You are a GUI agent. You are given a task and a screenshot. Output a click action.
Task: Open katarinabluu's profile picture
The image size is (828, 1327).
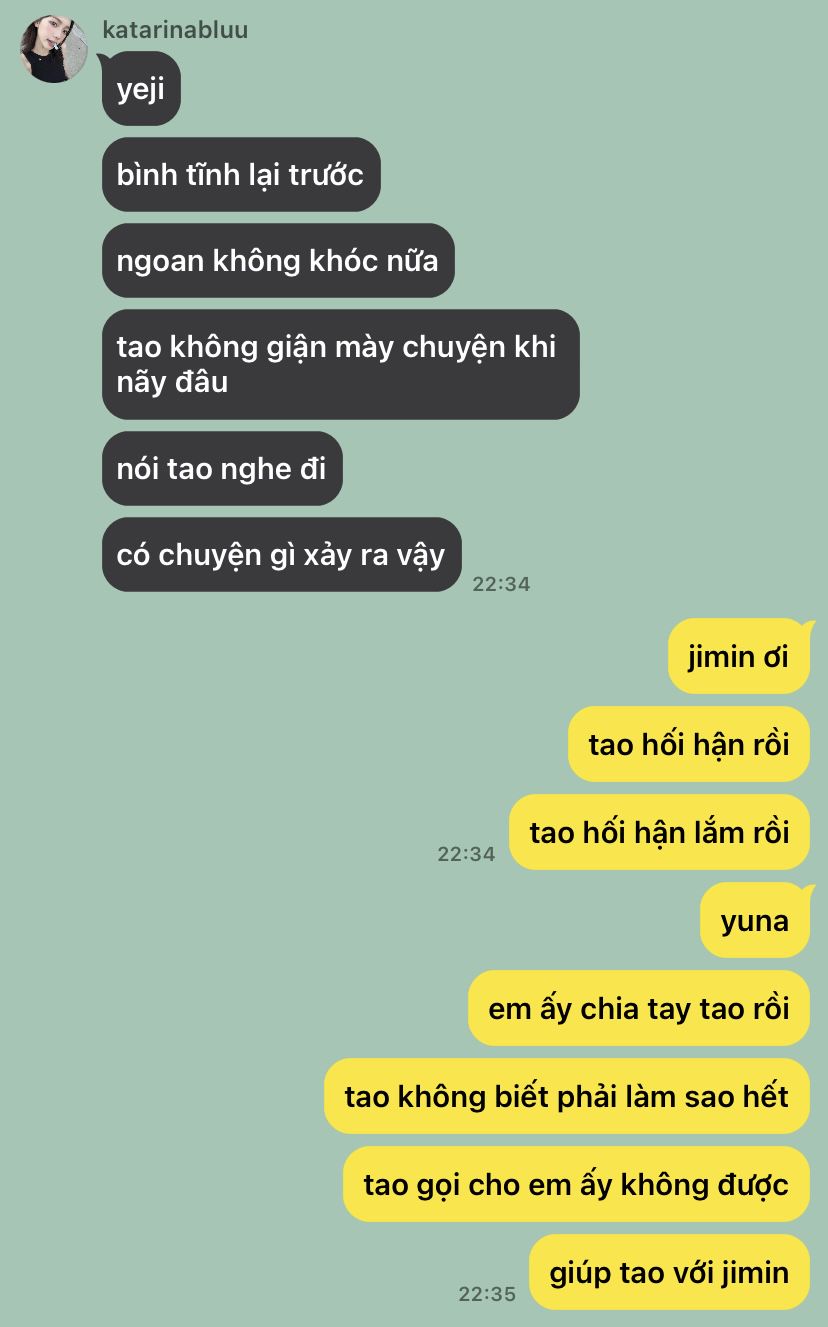pos(54,49)
